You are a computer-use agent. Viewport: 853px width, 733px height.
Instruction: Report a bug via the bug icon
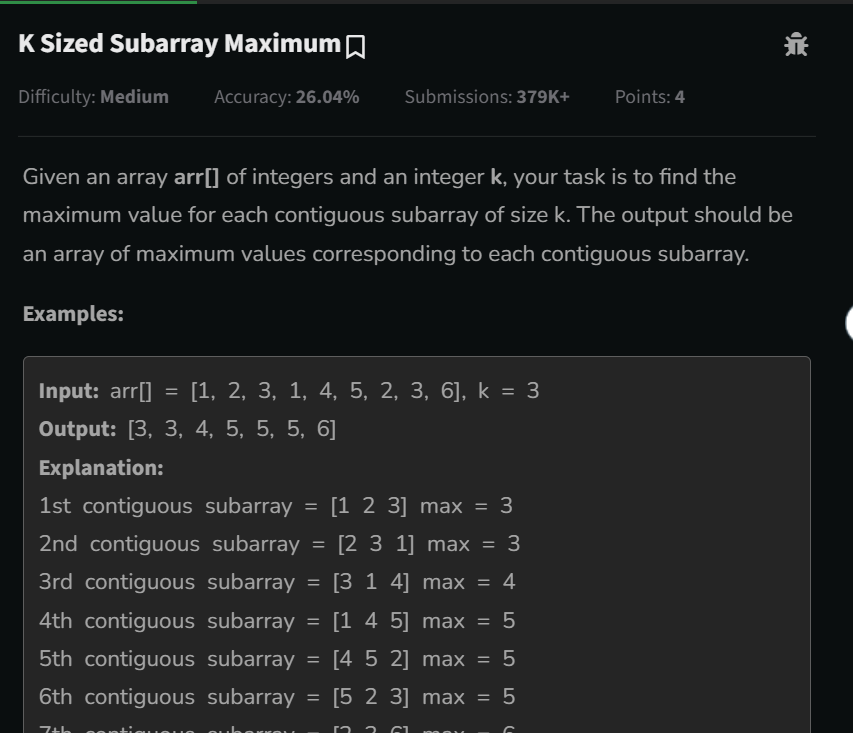click(x=796, y=45)
